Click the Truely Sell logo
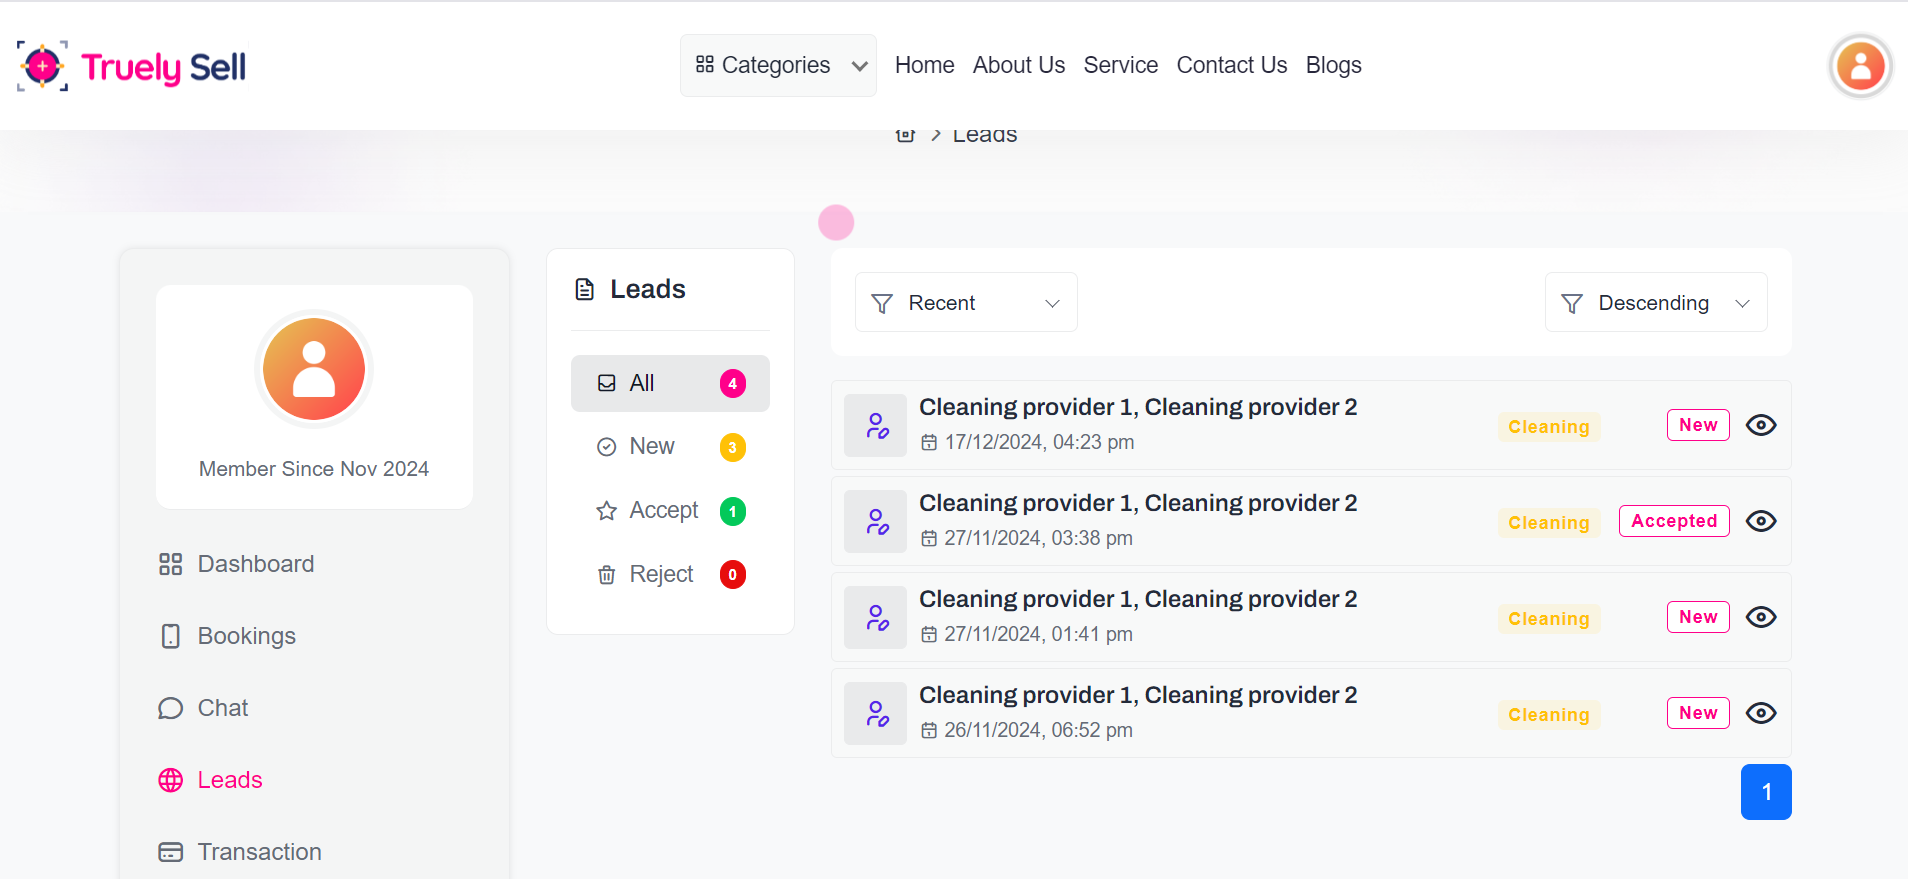The width and height of the screenshot is (1908, 879). (132, 67)
